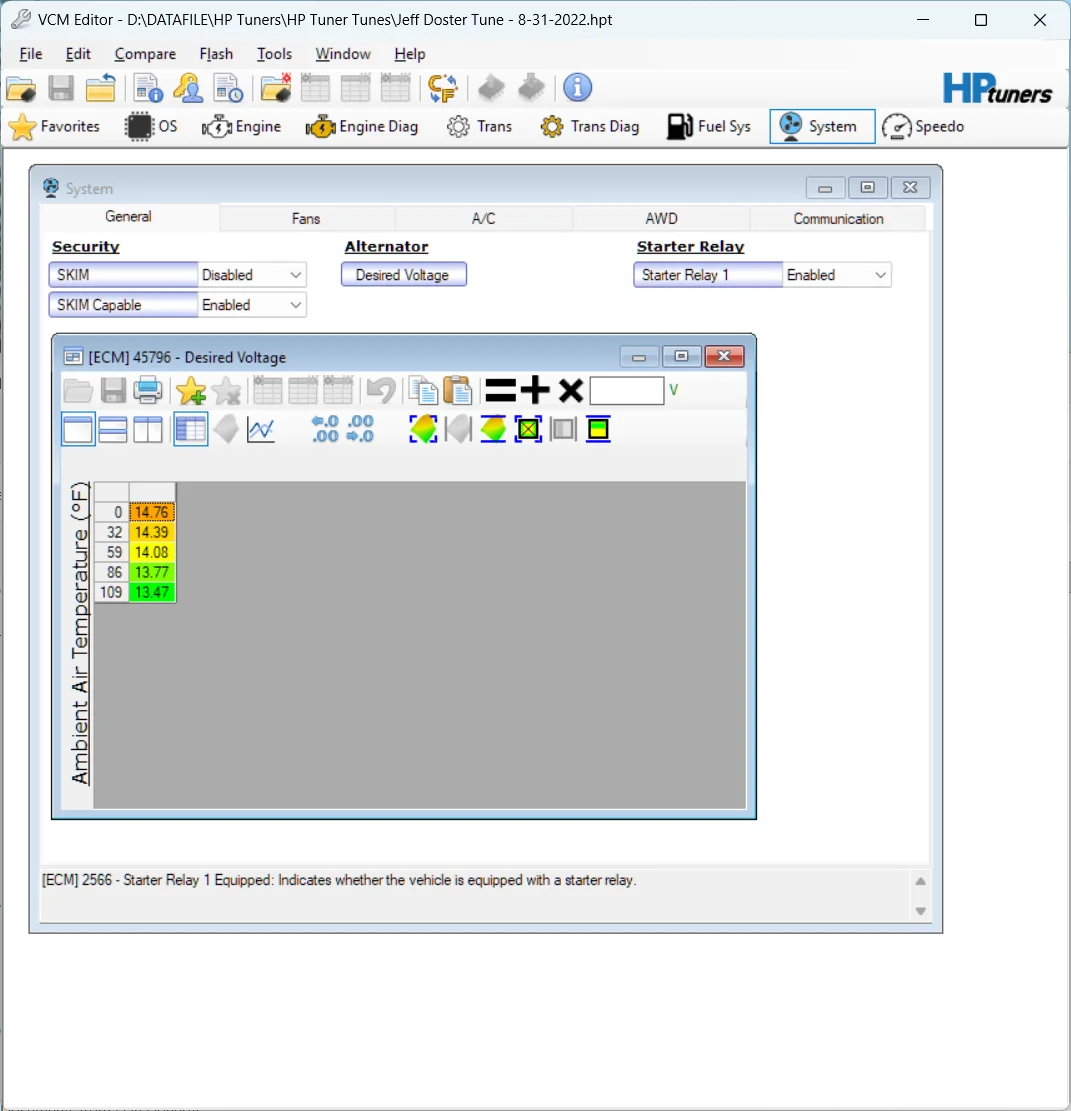Click the main toolbar save disk icon
This screenshot has height=1111, width=1071.
tap(61, 89)
